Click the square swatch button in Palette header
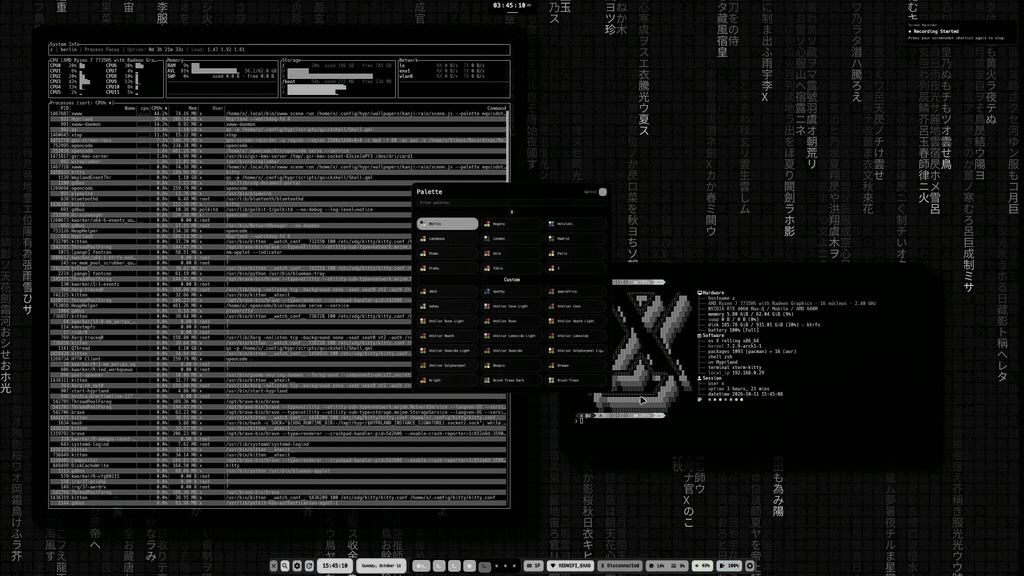Screen dimensions: 1024x576 coord(603,192)
